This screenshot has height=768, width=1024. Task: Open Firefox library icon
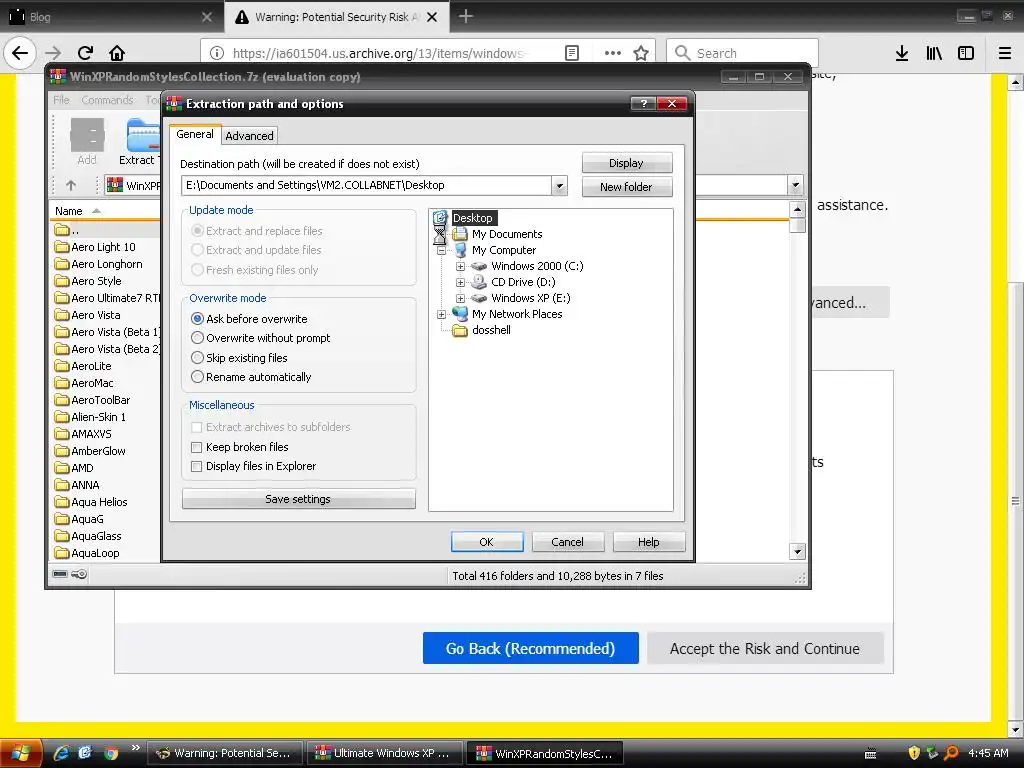[x=934, y=53]
